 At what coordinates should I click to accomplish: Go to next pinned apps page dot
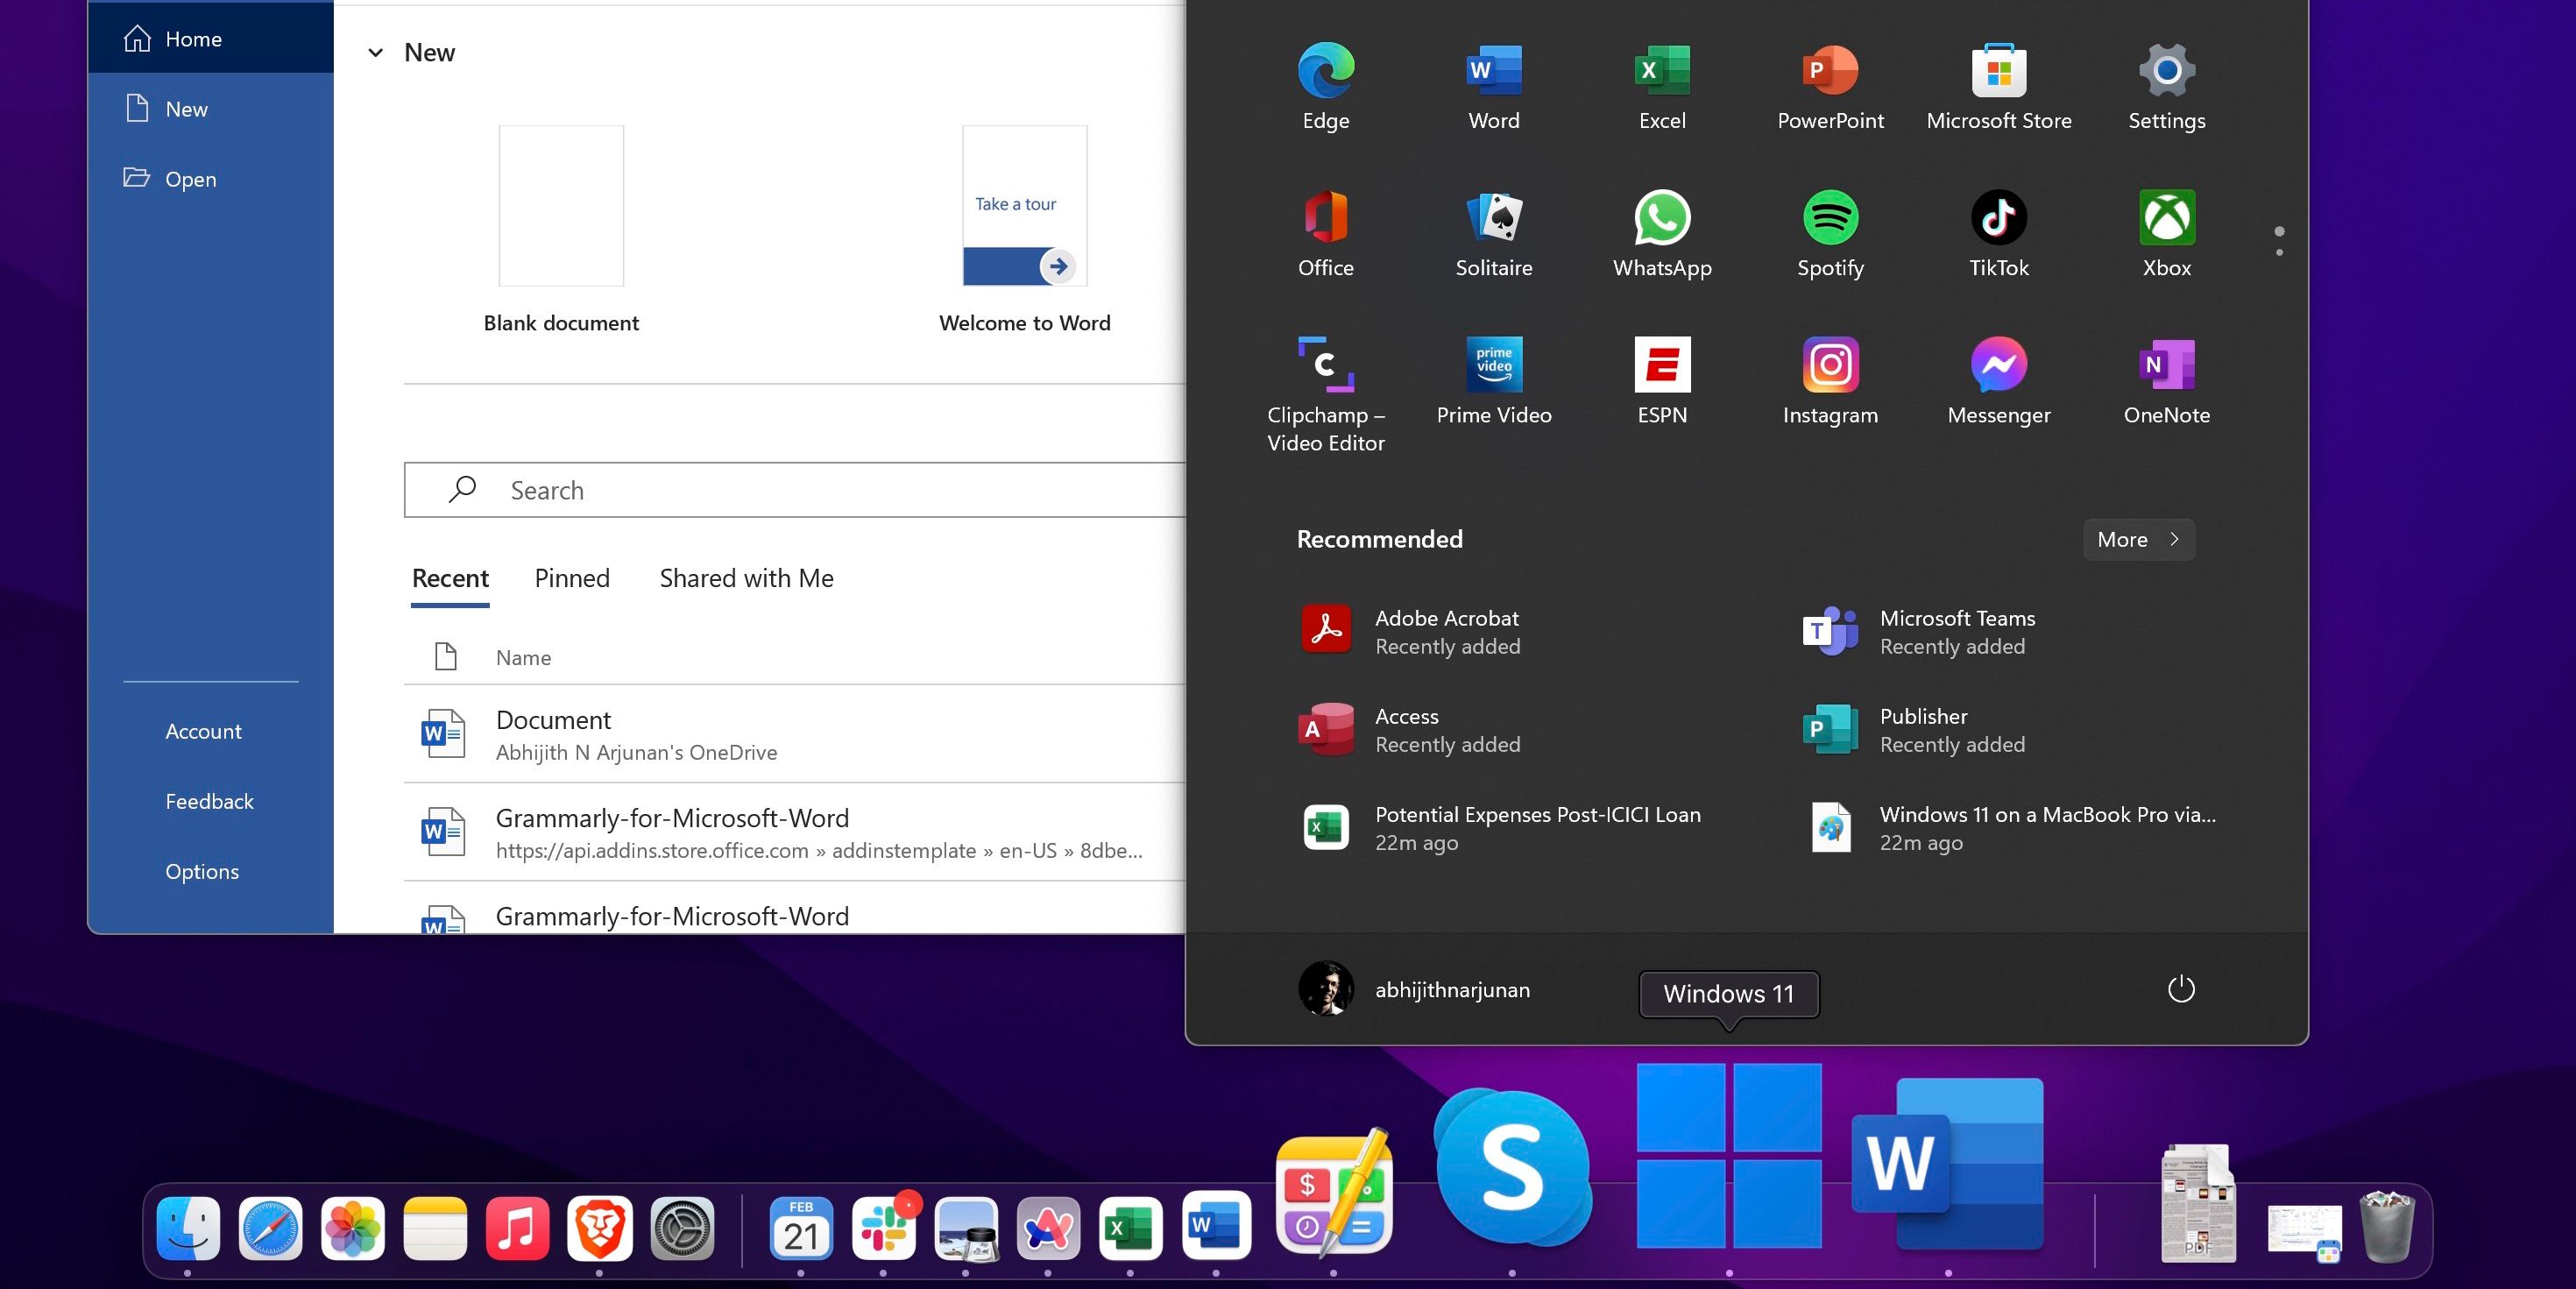2279,252
